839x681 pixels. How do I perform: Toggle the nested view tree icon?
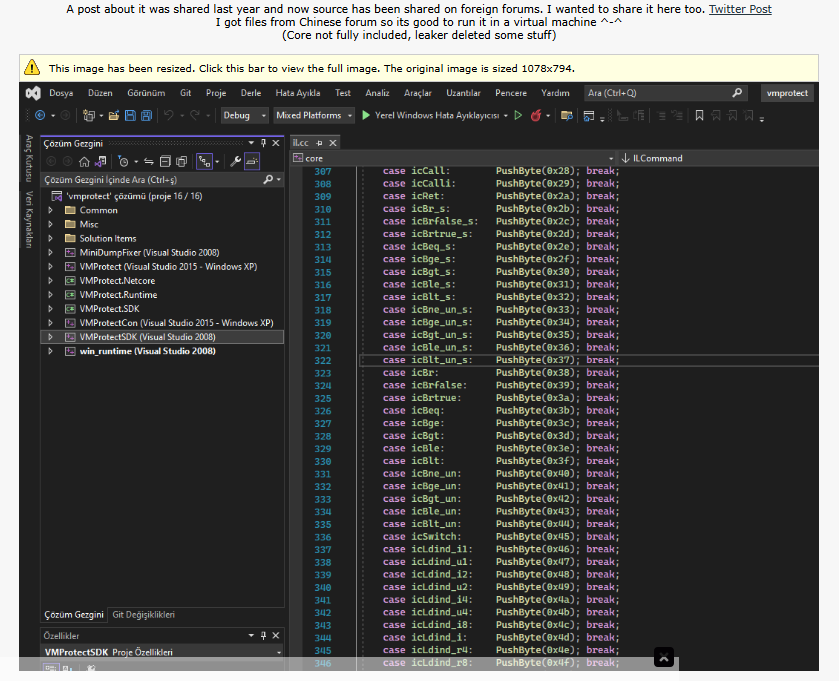click(204, 162)
